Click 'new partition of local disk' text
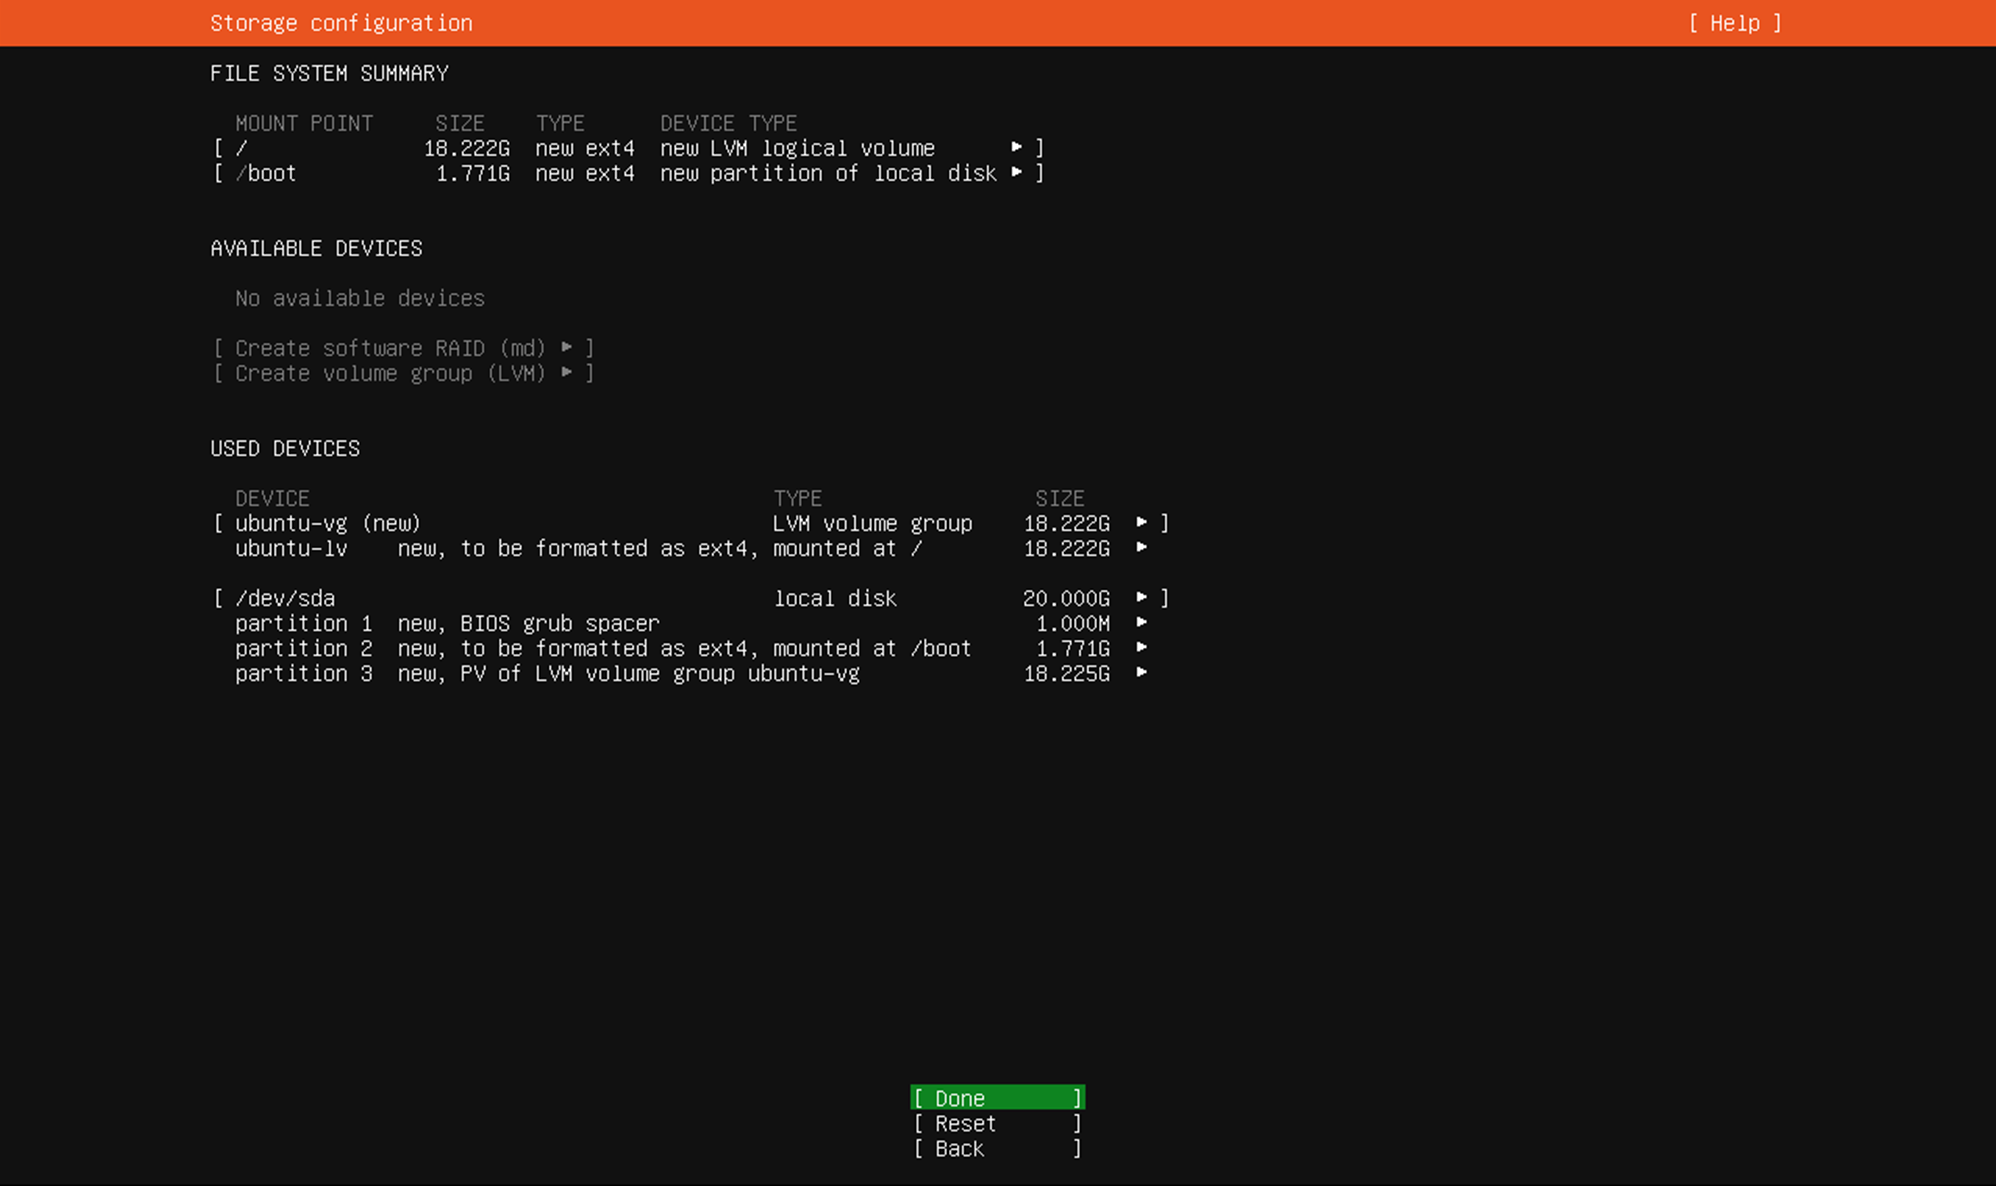 (x=828, y=173)
